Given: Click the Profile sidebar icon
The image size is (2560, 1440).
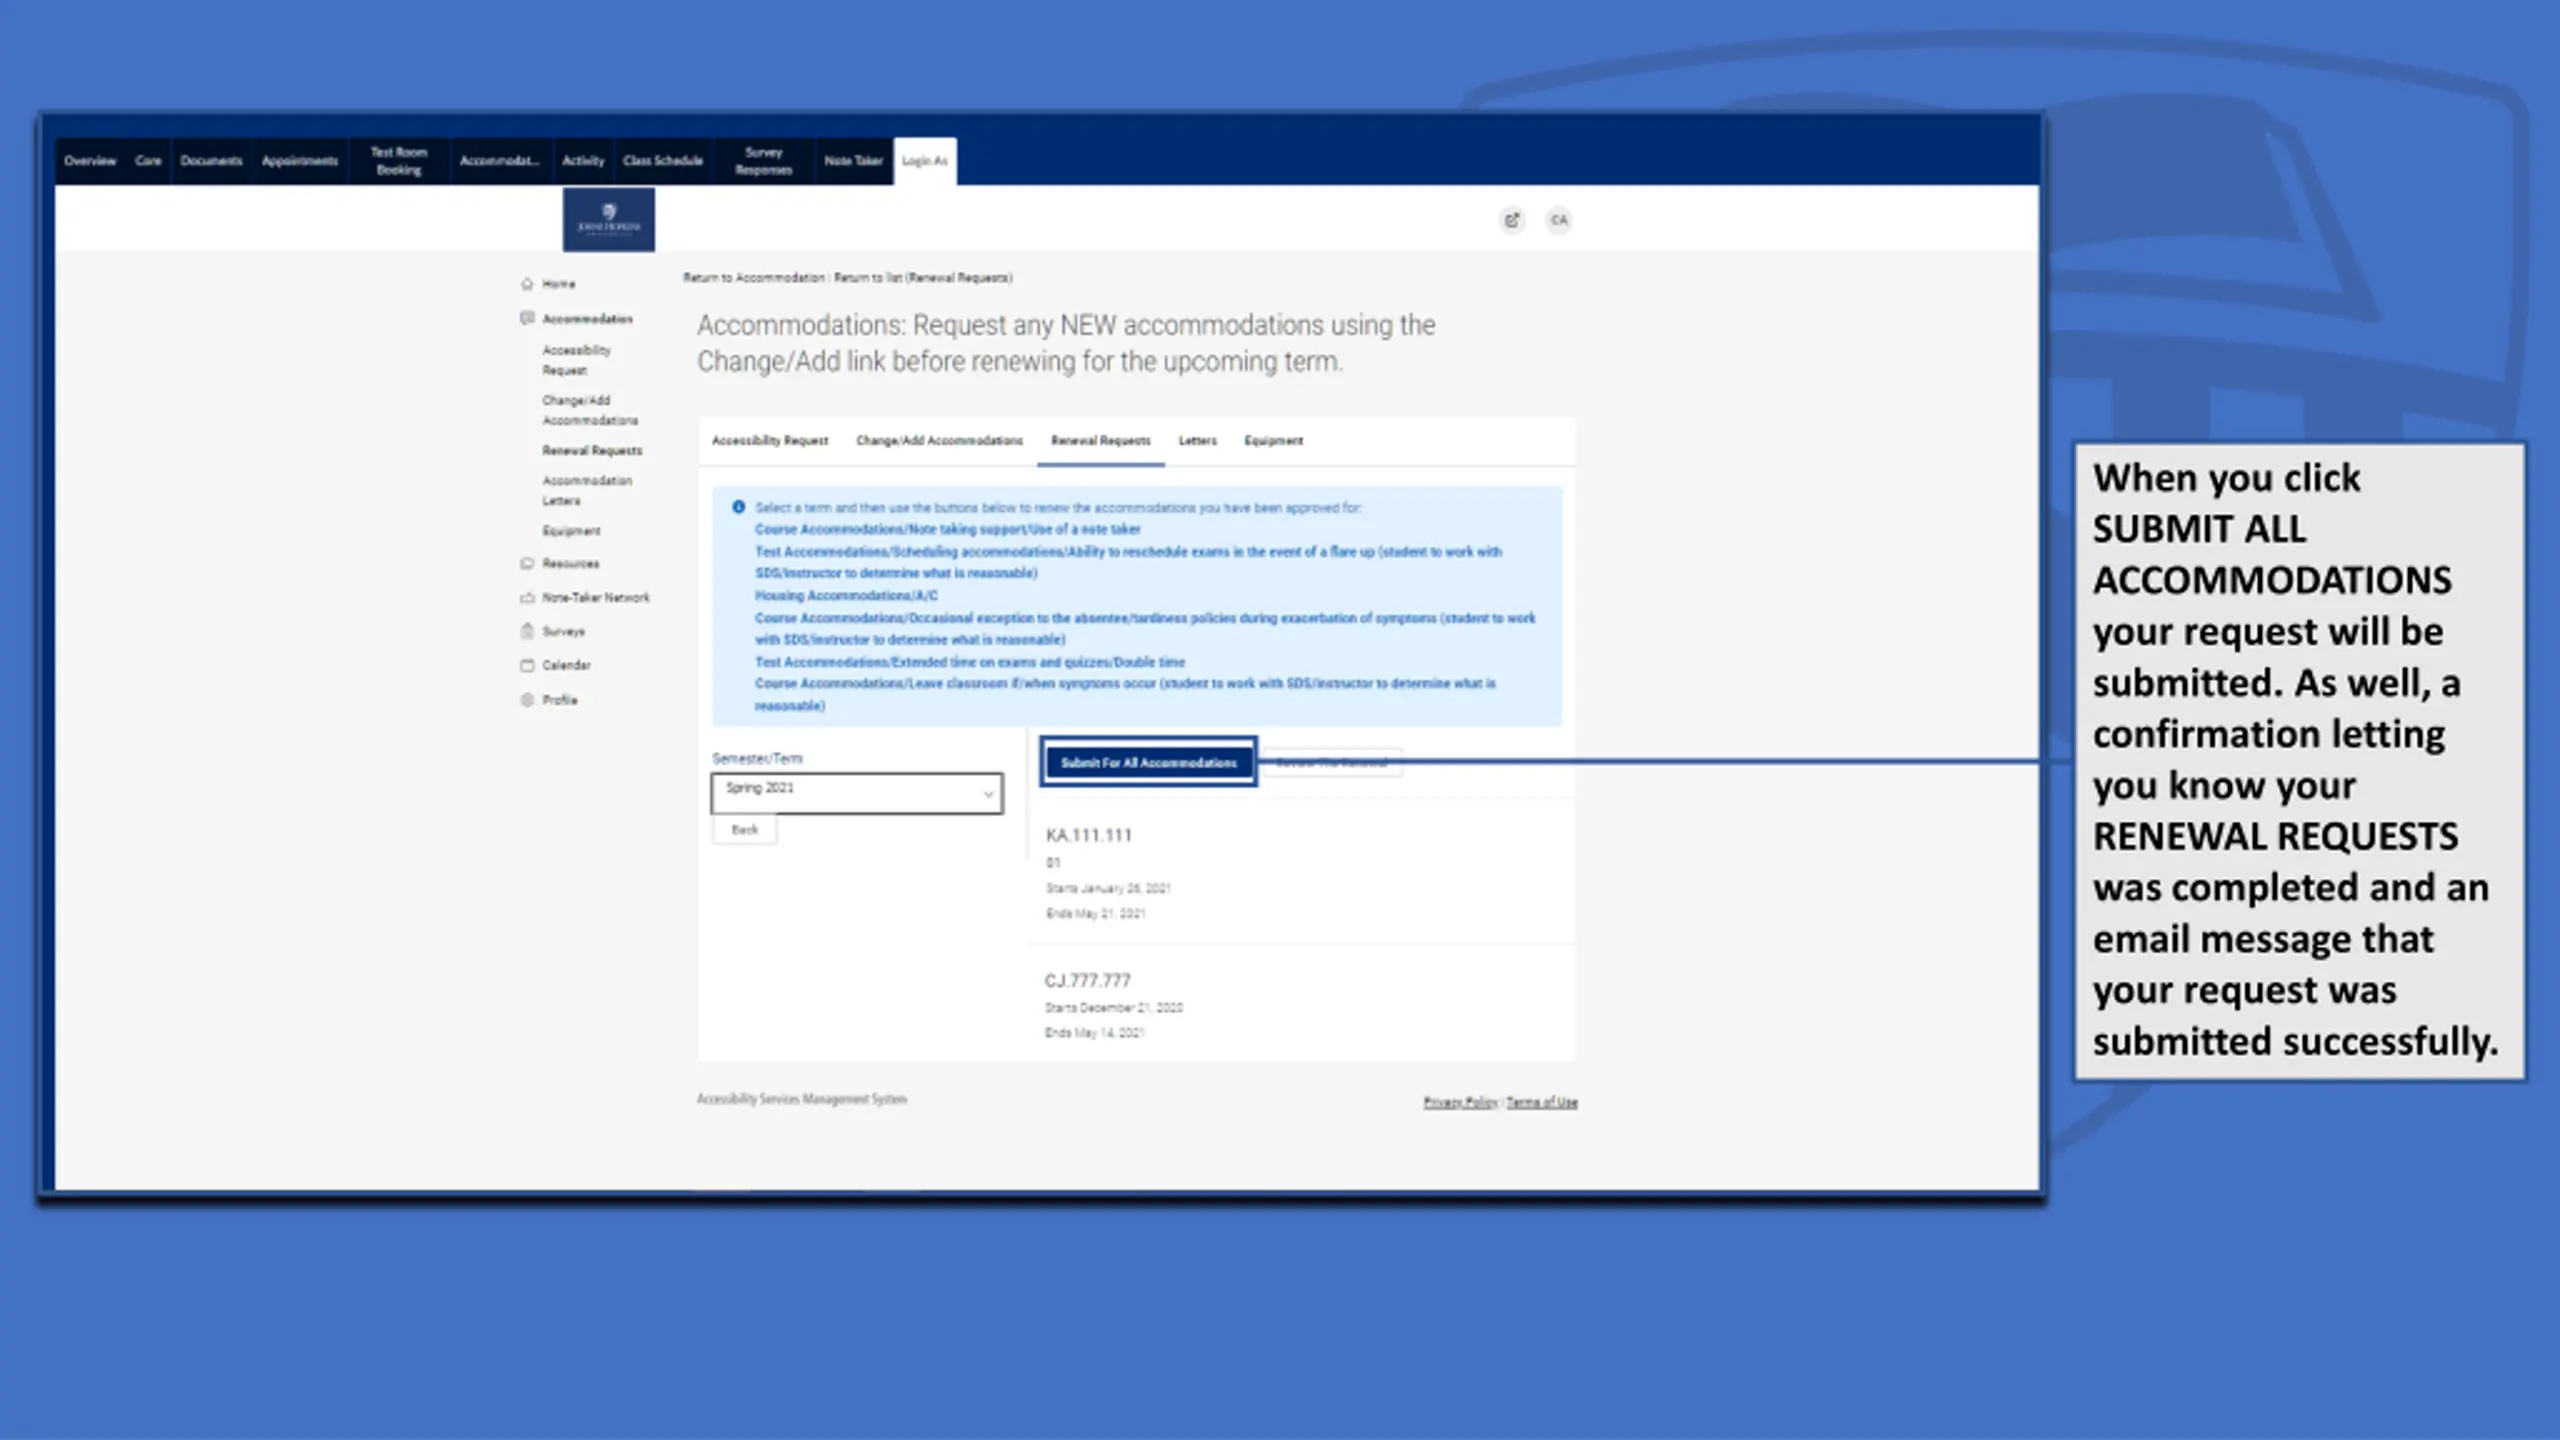Looking at the screenshot, I should (x=527, y=700).
